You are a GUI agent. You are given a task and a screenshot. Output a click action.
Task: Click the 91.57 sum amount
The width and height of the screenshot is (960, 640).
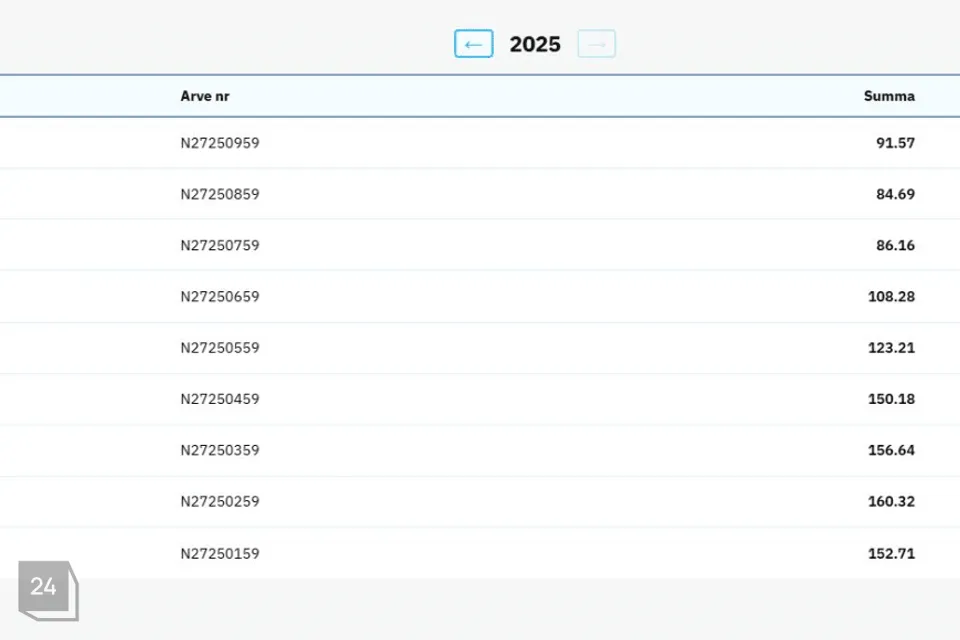tap(895, 143)
